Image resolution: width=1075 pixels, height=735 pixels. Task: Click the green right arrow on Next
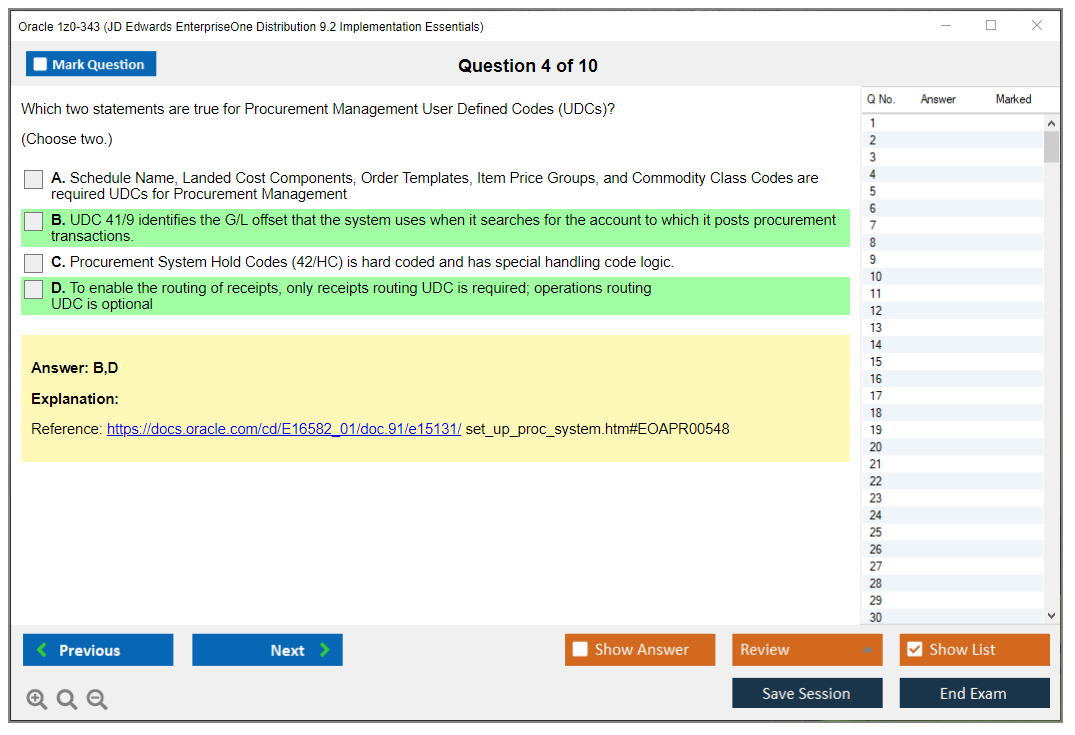(325, 650)
